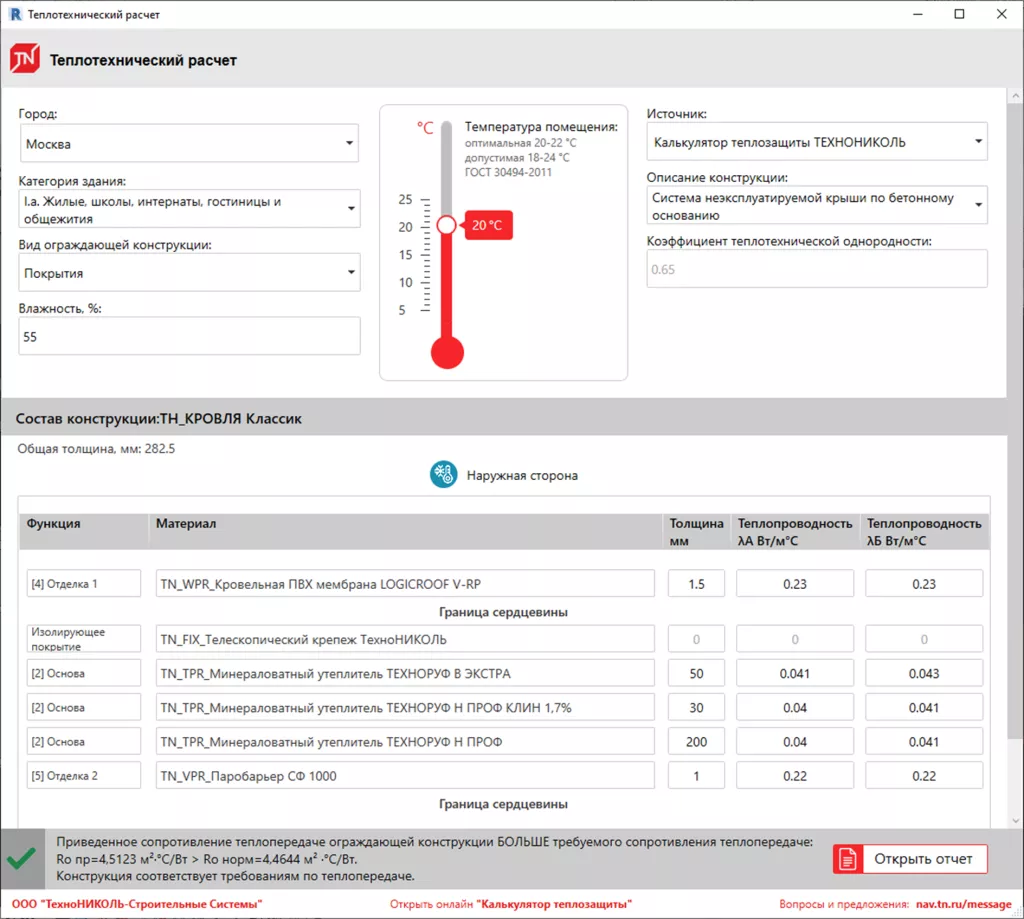Click λА value for Паробарьер СФ 1000
The image size is (1024, 919).
pos(795,776)
